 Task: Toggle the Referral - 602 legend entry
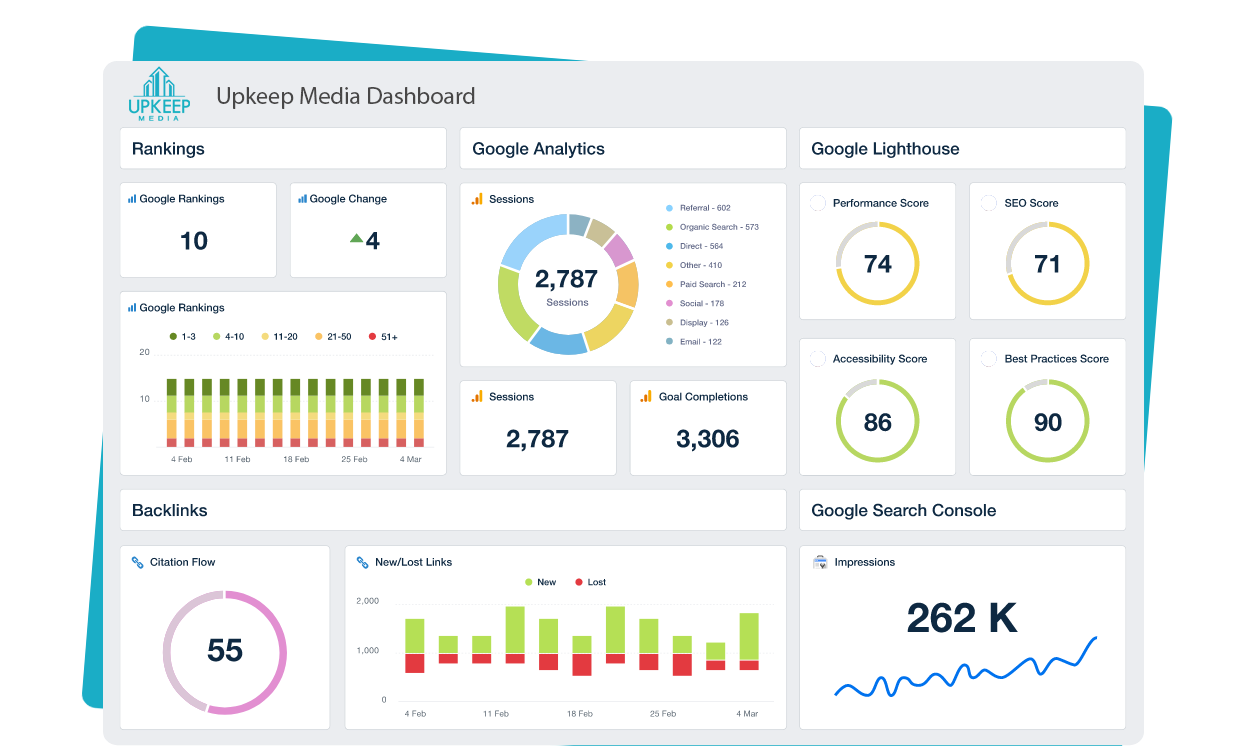[x=698, y=208]
